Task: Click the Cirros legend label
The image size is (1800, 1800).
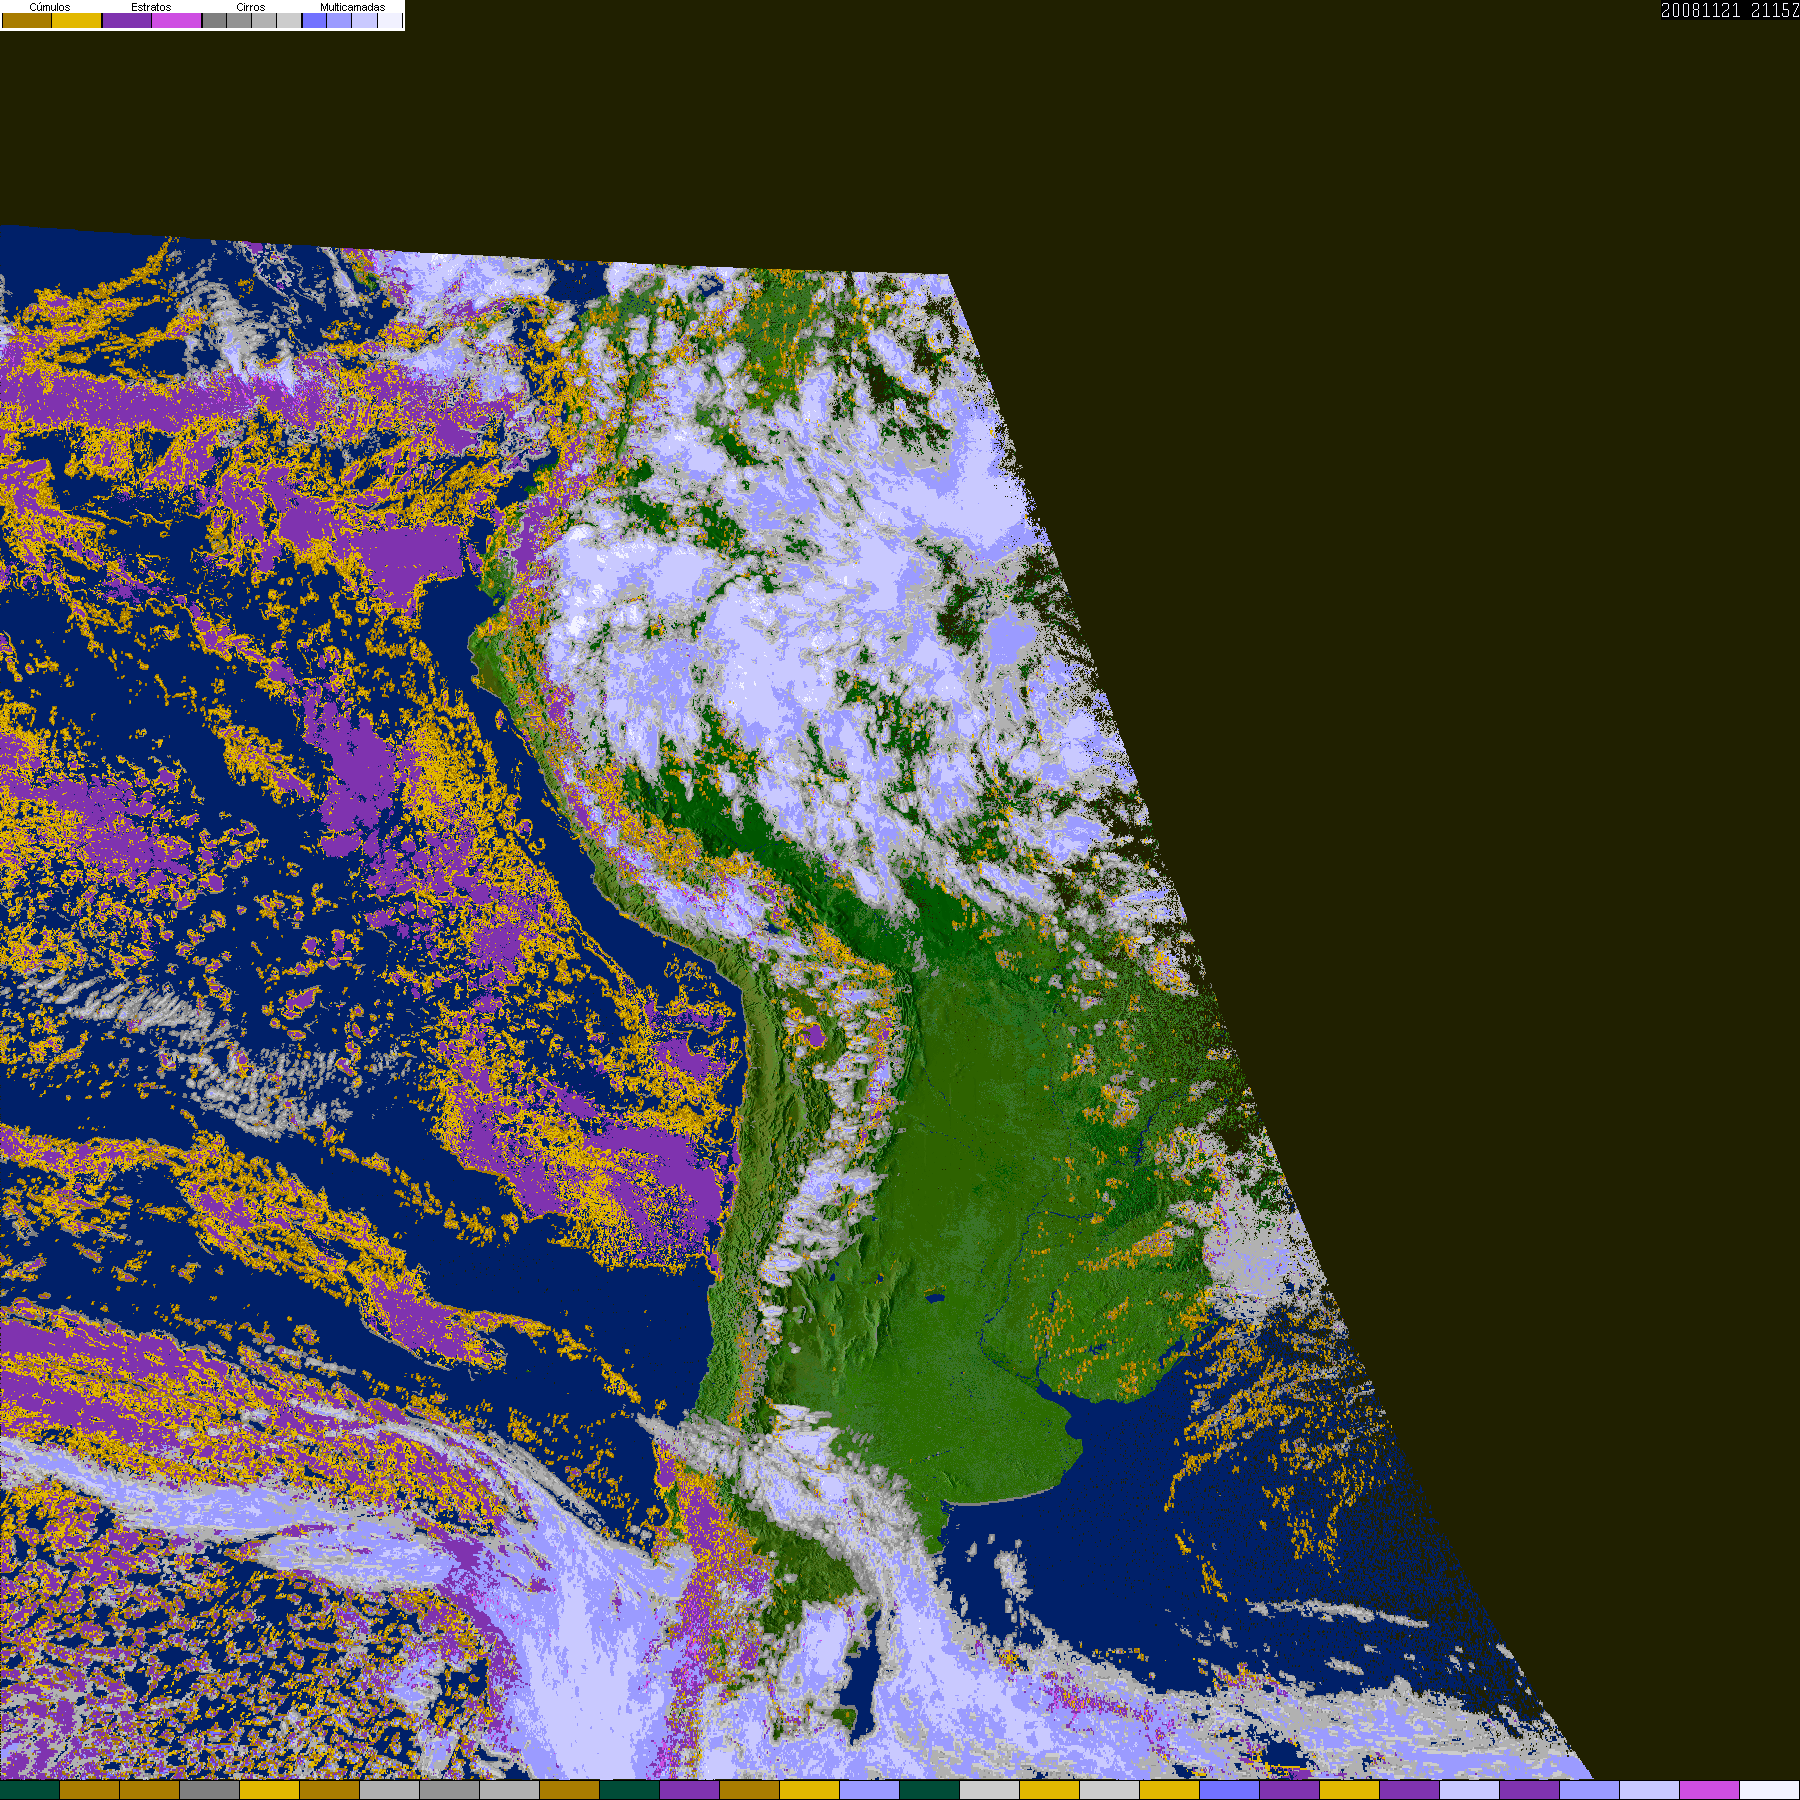Action: (251, 7)
